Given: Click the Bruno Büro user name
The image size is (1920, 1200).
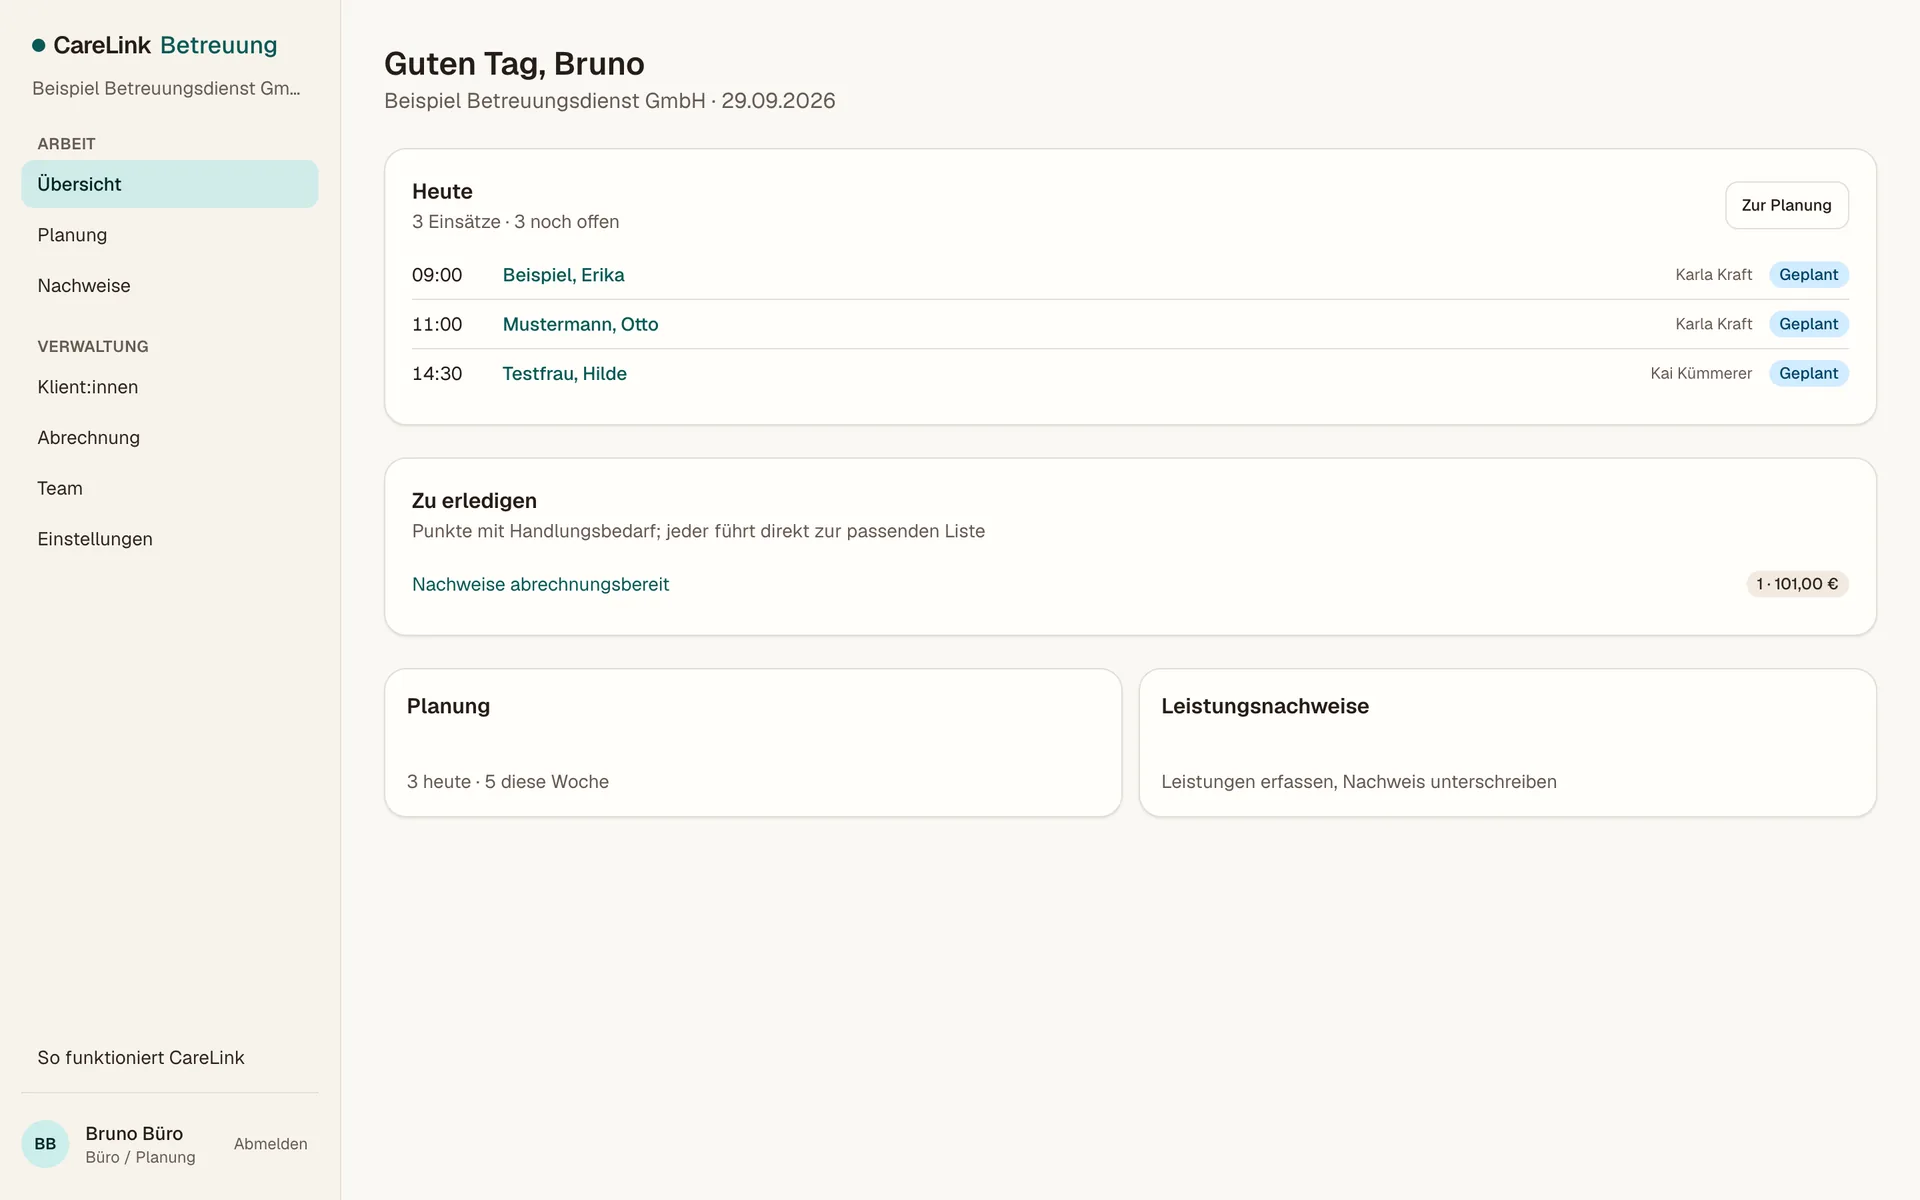Looking at the screenshot, I should [134, 1133].
